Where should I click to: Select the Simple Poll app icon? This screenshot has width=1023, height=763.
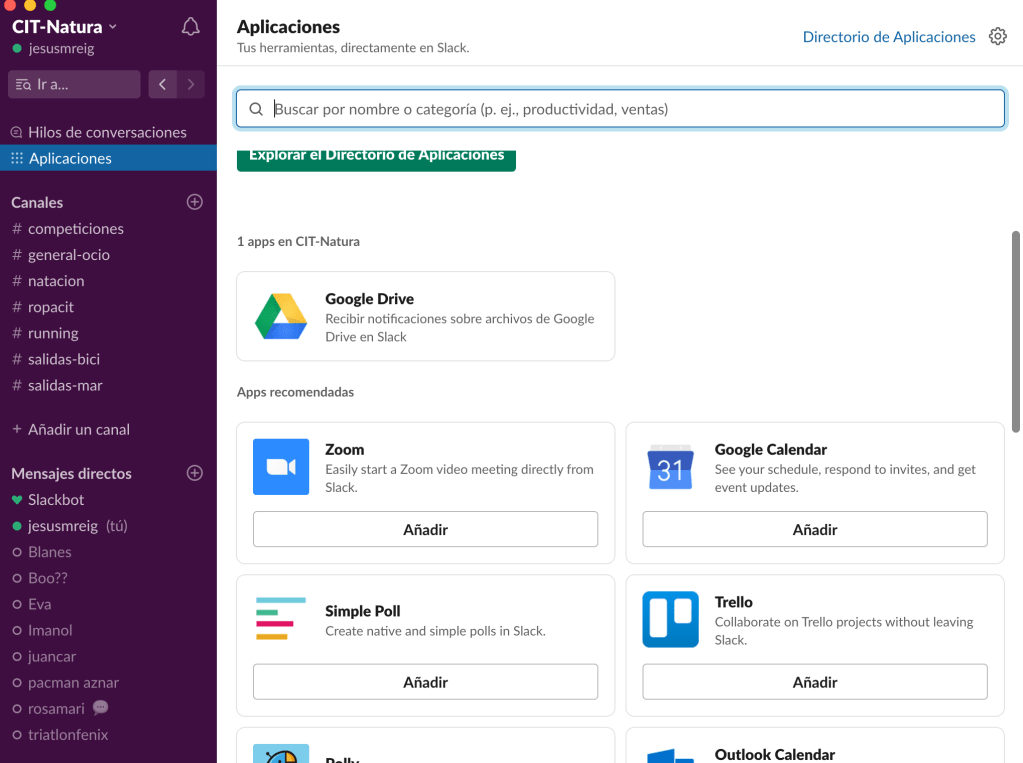click(x=280, y=619)
